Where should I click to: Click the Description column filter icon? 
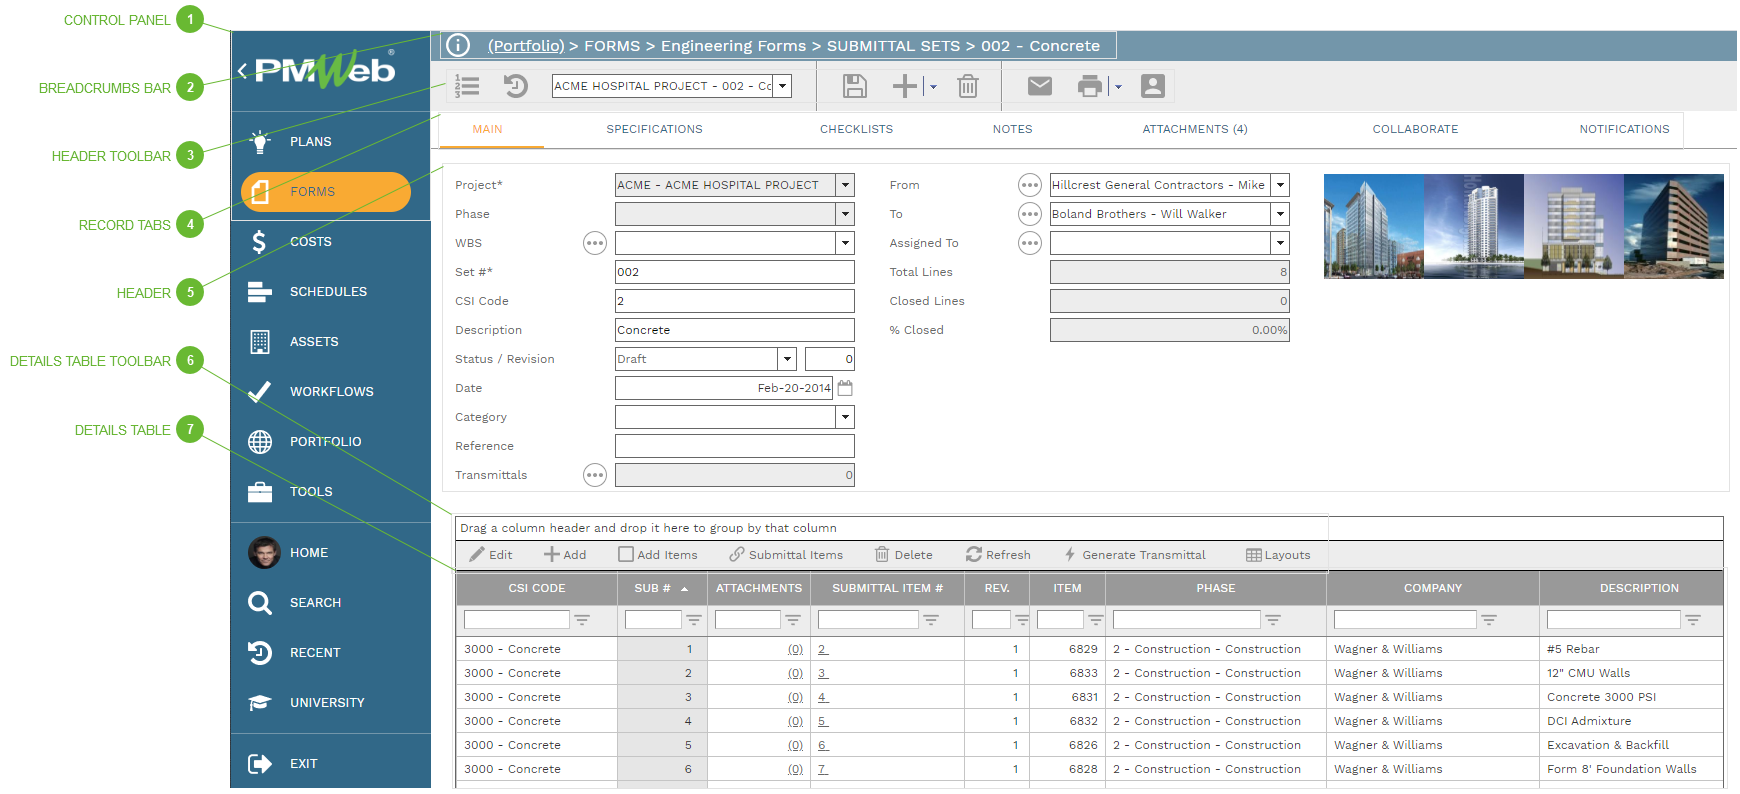coord(1693,620)
